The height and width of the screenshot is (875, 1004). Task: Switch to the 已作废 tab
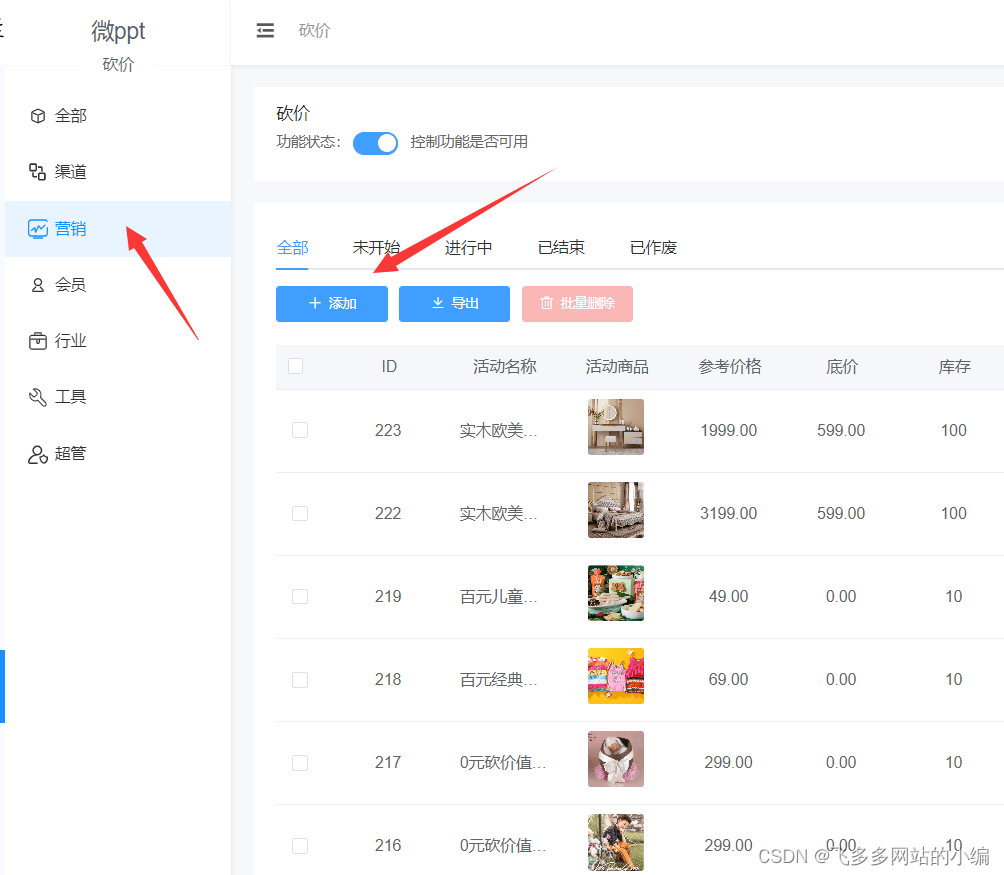click(x=653, y=248)
